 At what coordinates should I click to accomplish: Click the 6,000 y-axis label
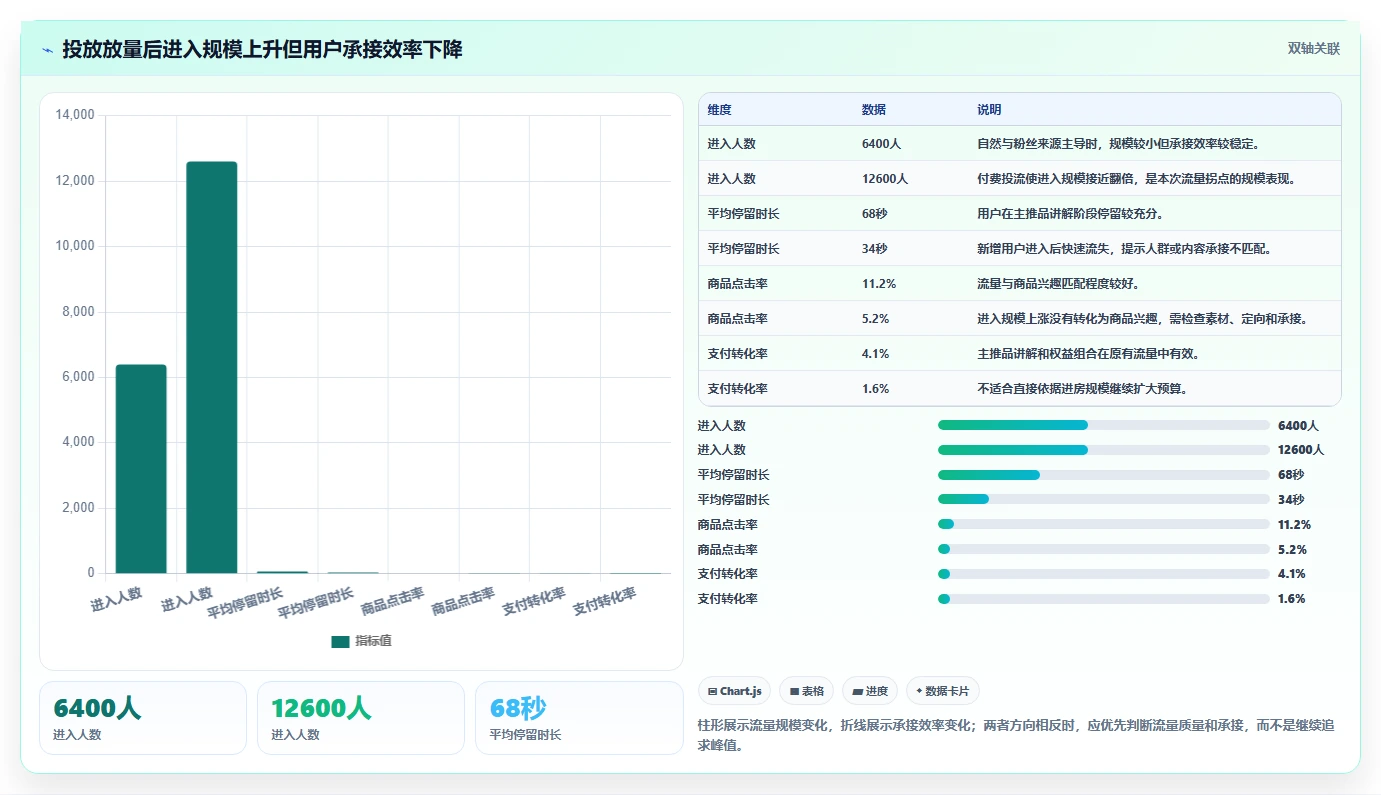click(78, 377)
